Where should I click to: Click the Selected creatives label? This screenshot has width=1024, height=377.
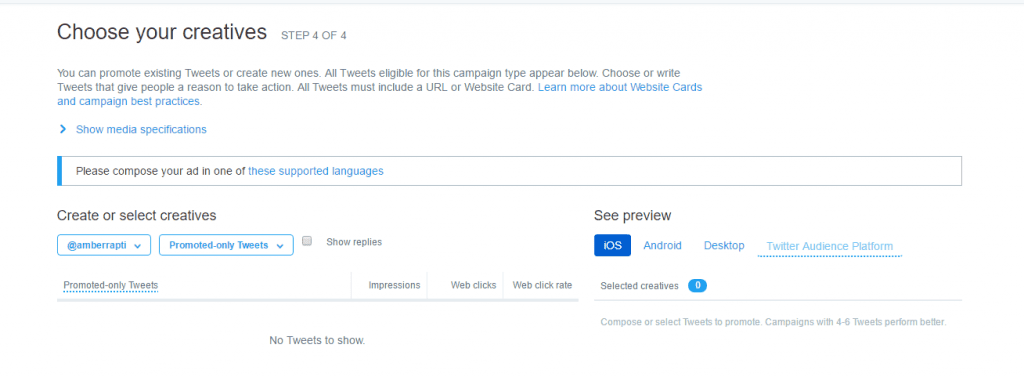pos(639,286)
